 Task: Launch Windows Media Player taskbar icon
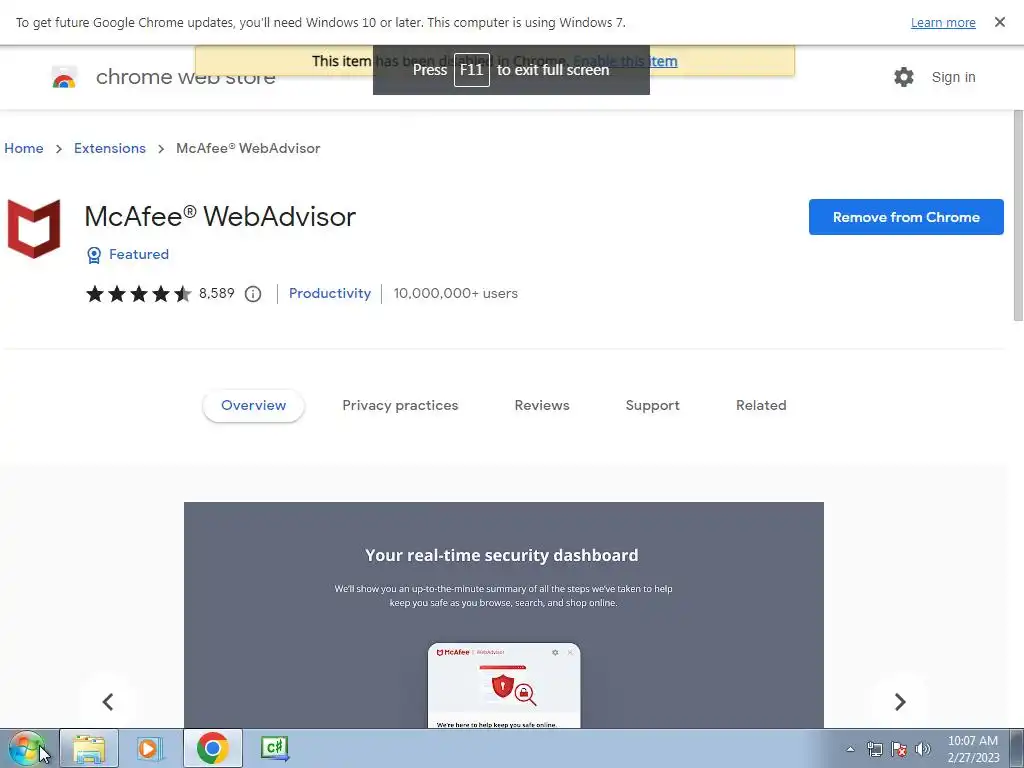[x=150, y=748]
